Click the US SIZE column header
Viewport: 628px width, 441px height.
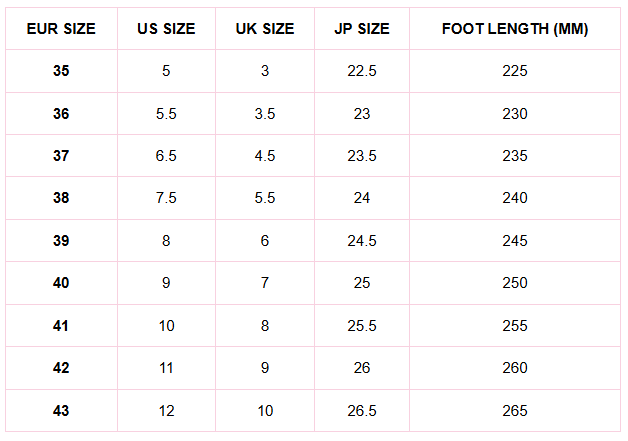pos(166,29)
